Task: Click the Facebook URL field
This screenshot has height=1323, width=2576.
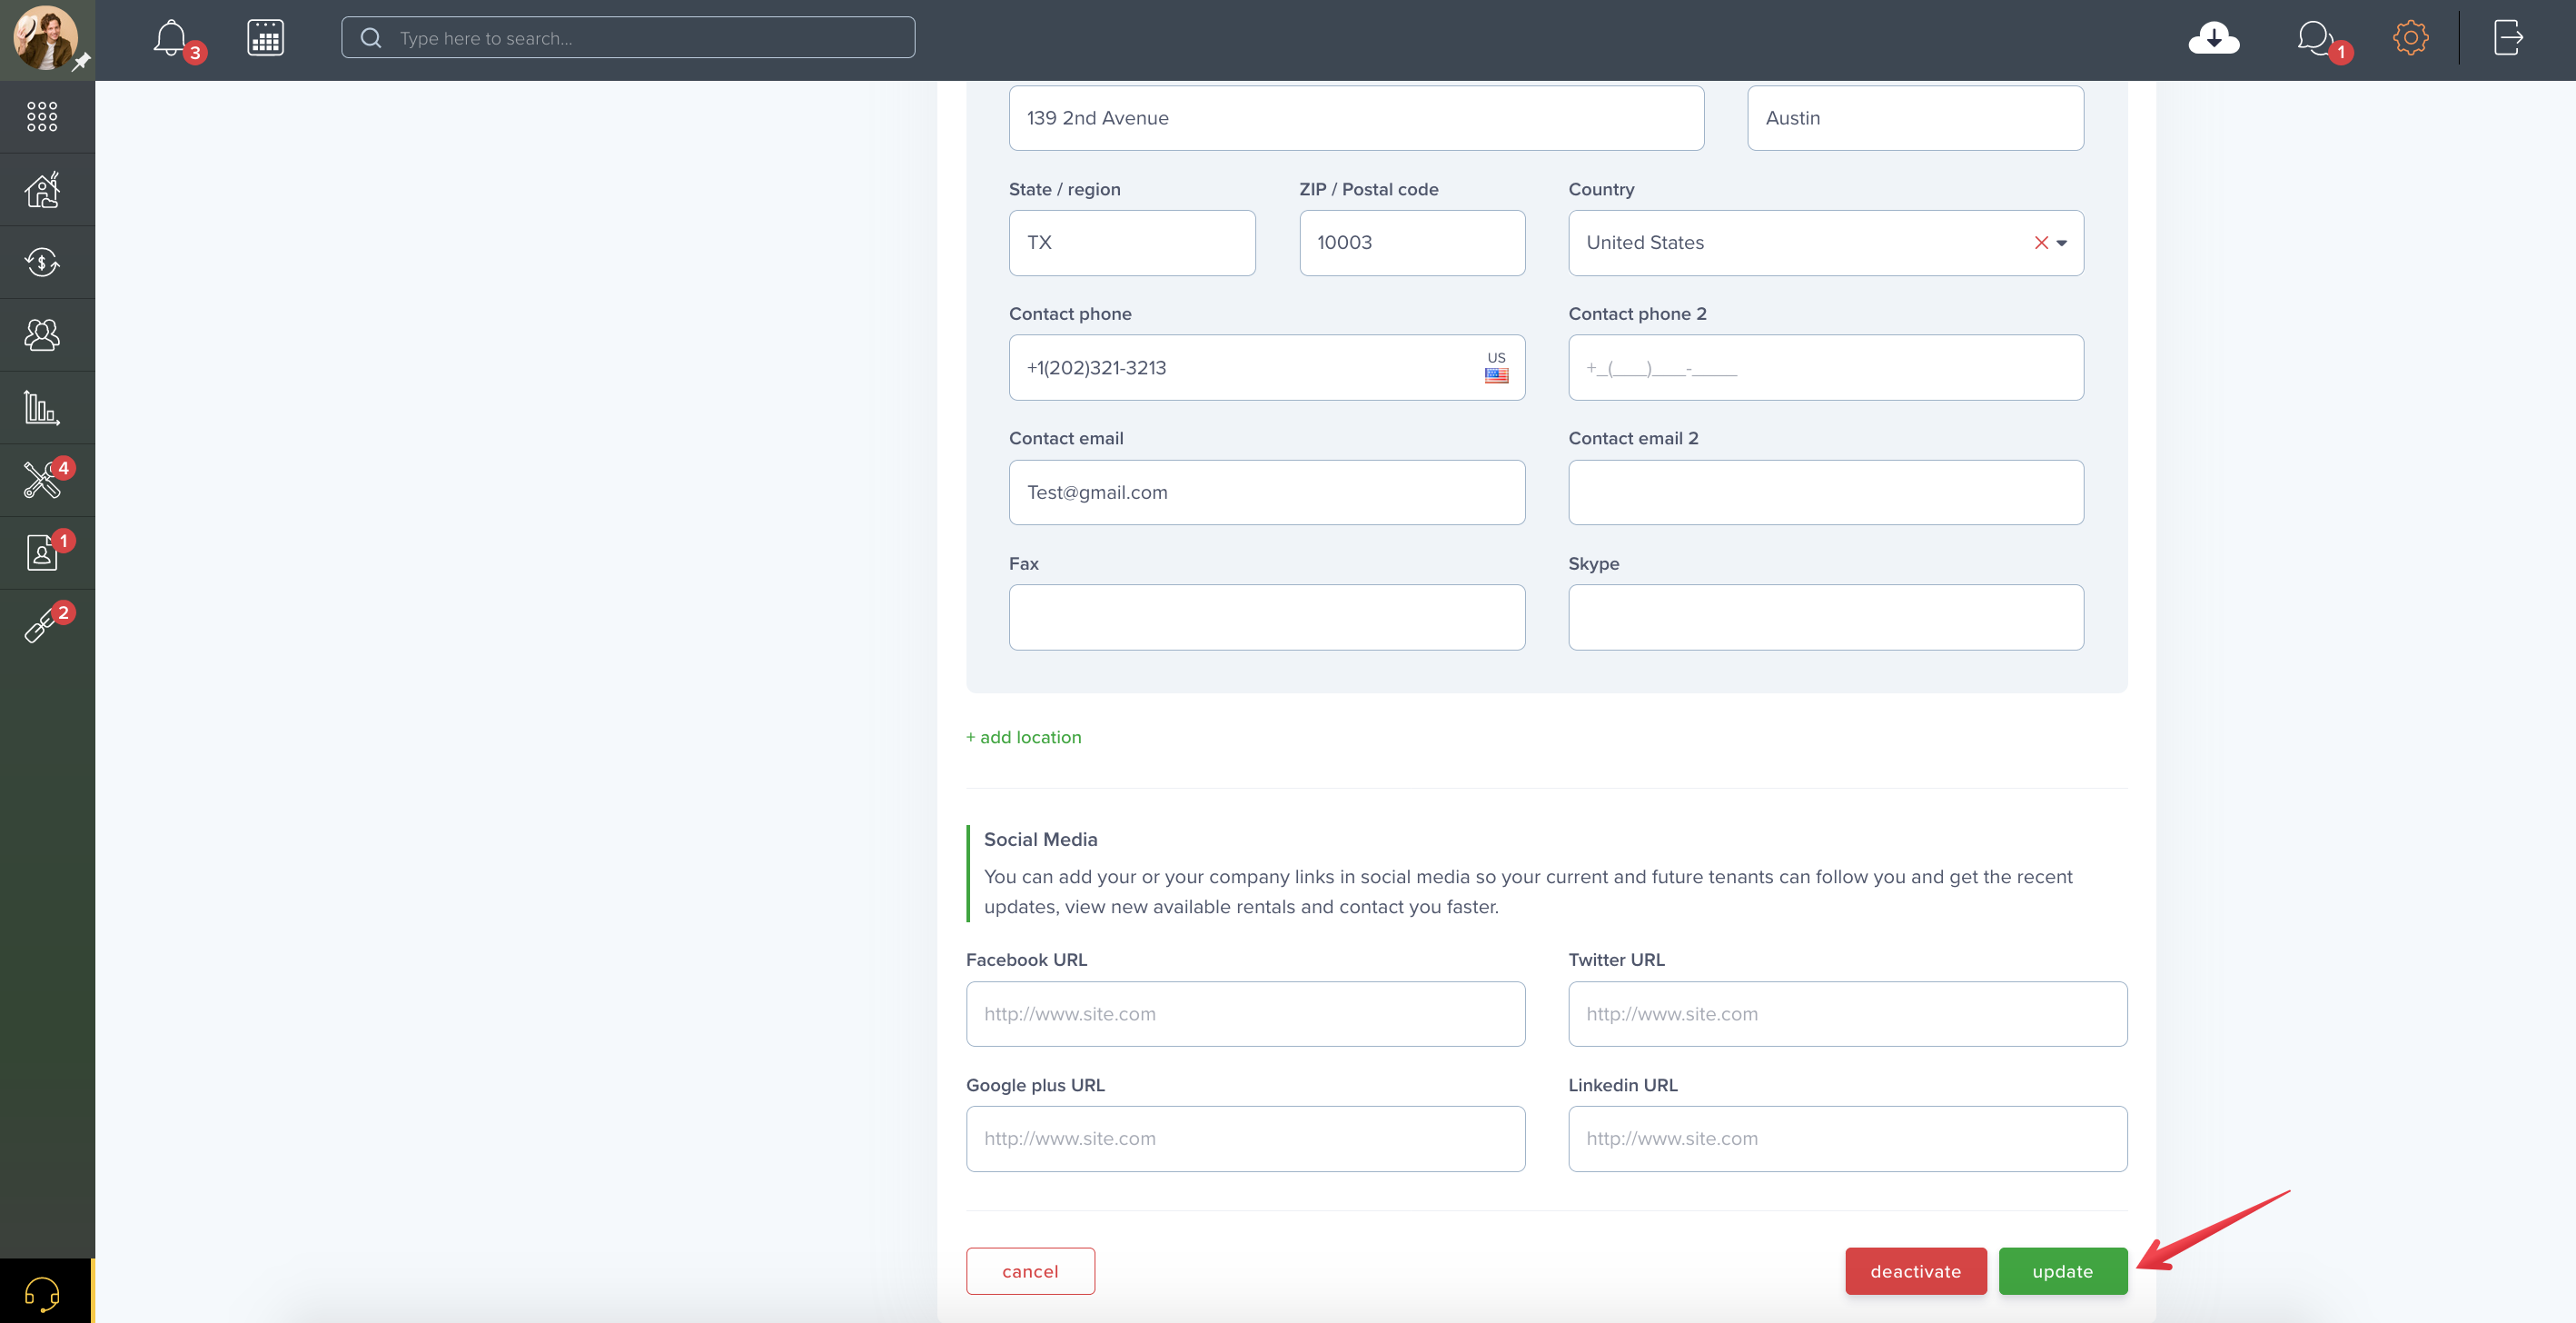Action: pyautogui.click(x=1245, y=1014)
